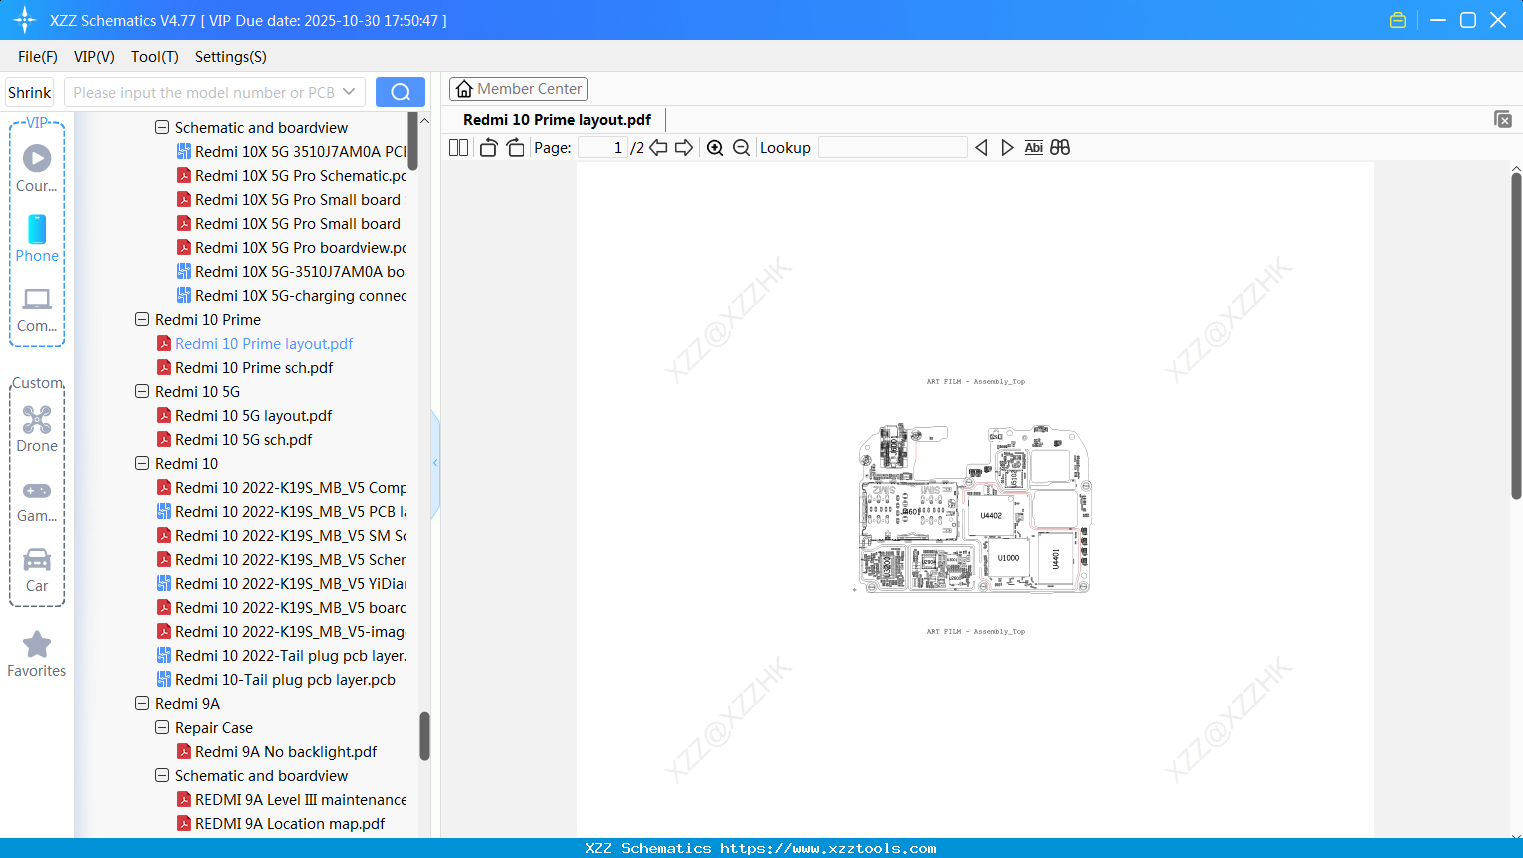Click inside the Page number field
Viewport: 1523px width, 858px height.
click(x=602, y=146)
